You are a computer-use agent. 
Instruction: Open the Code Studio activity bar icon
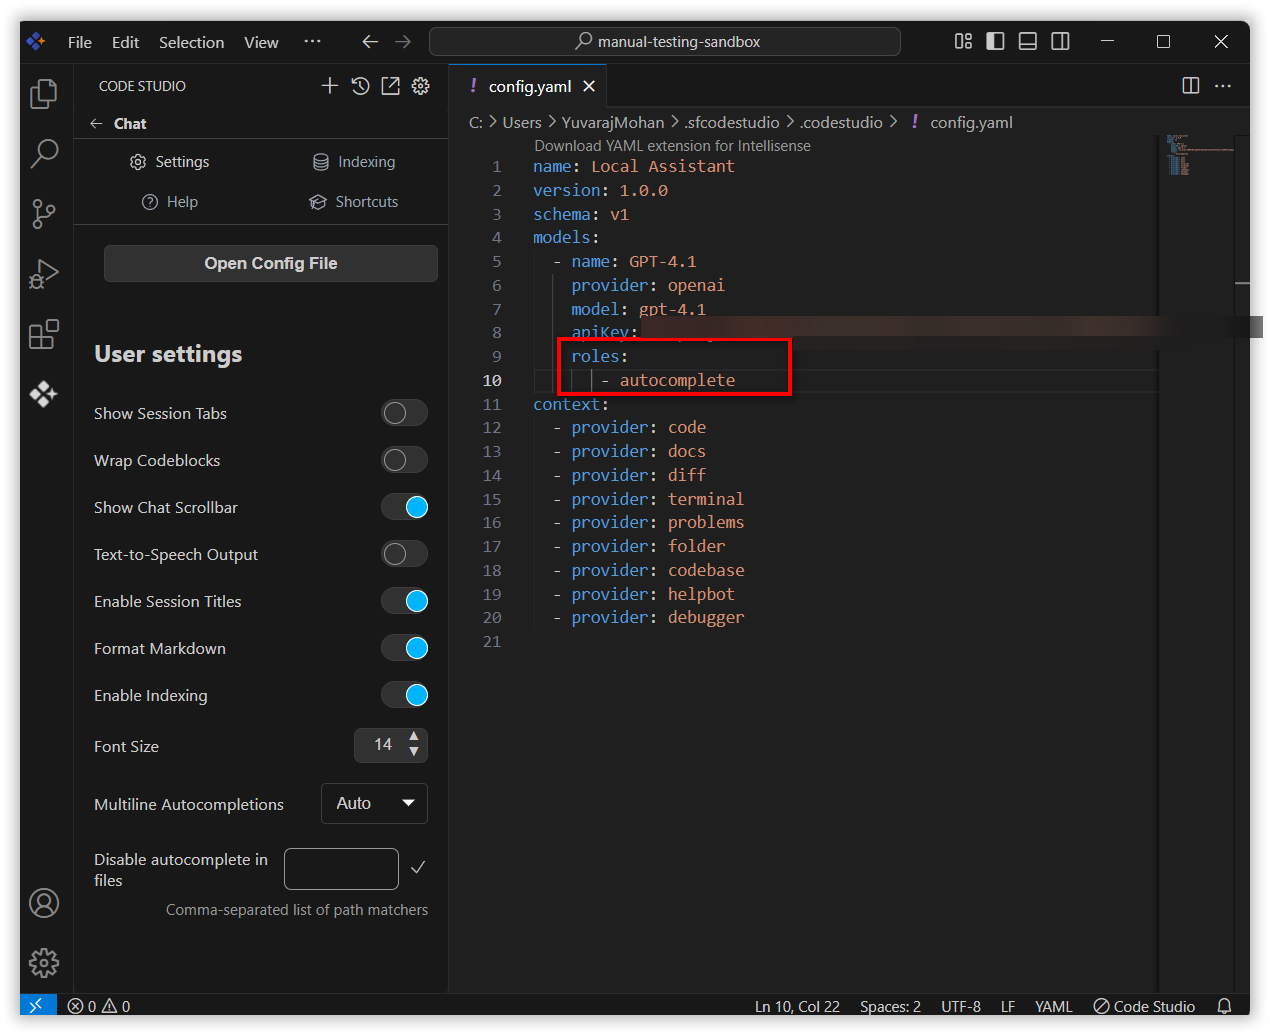[44, 393]
